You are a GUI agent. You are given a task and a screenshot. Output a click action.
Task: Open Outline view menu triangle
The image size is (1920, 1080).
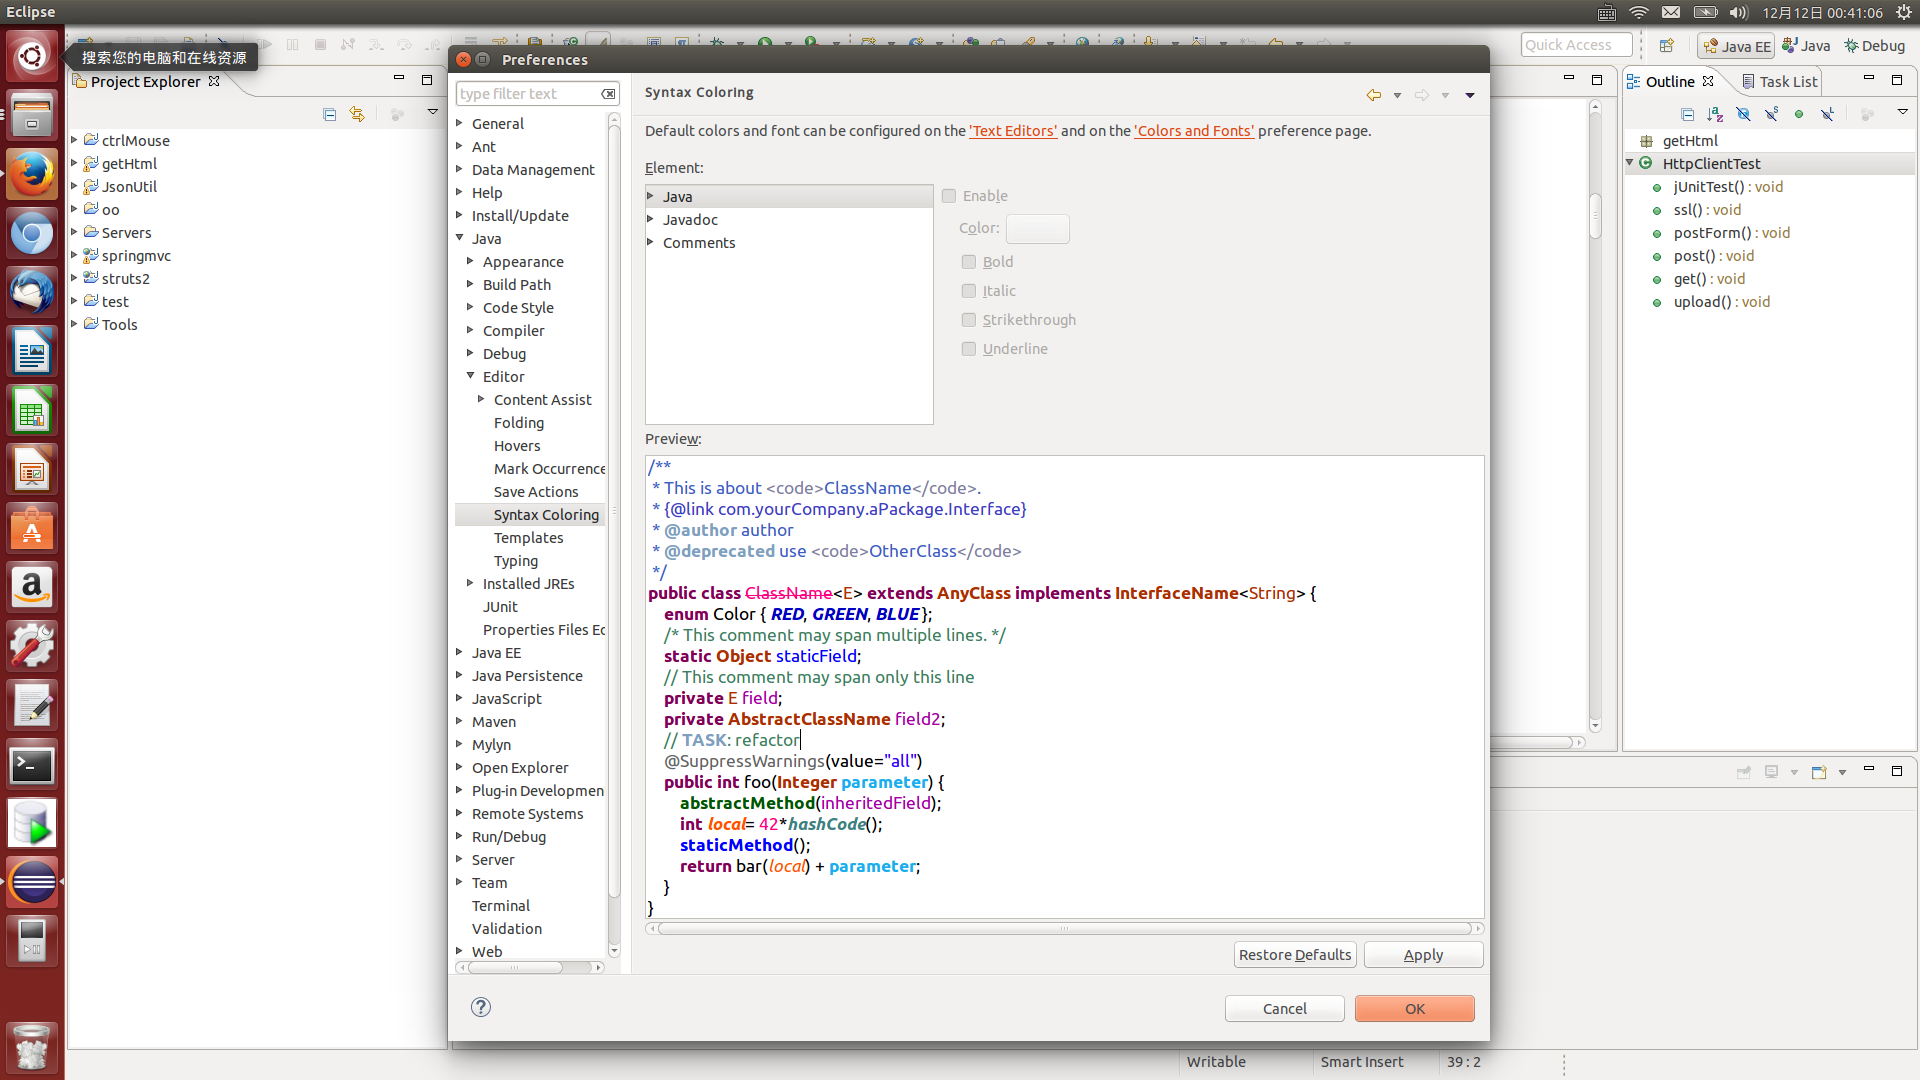click(x=1903, y=112)
